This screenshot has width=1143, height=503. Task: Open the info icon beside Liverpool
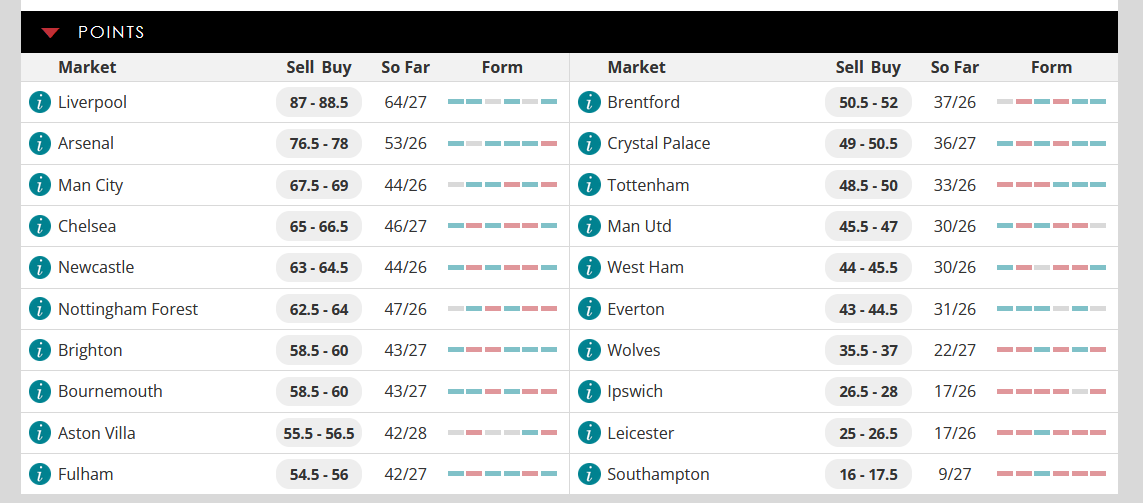point(39,102)
